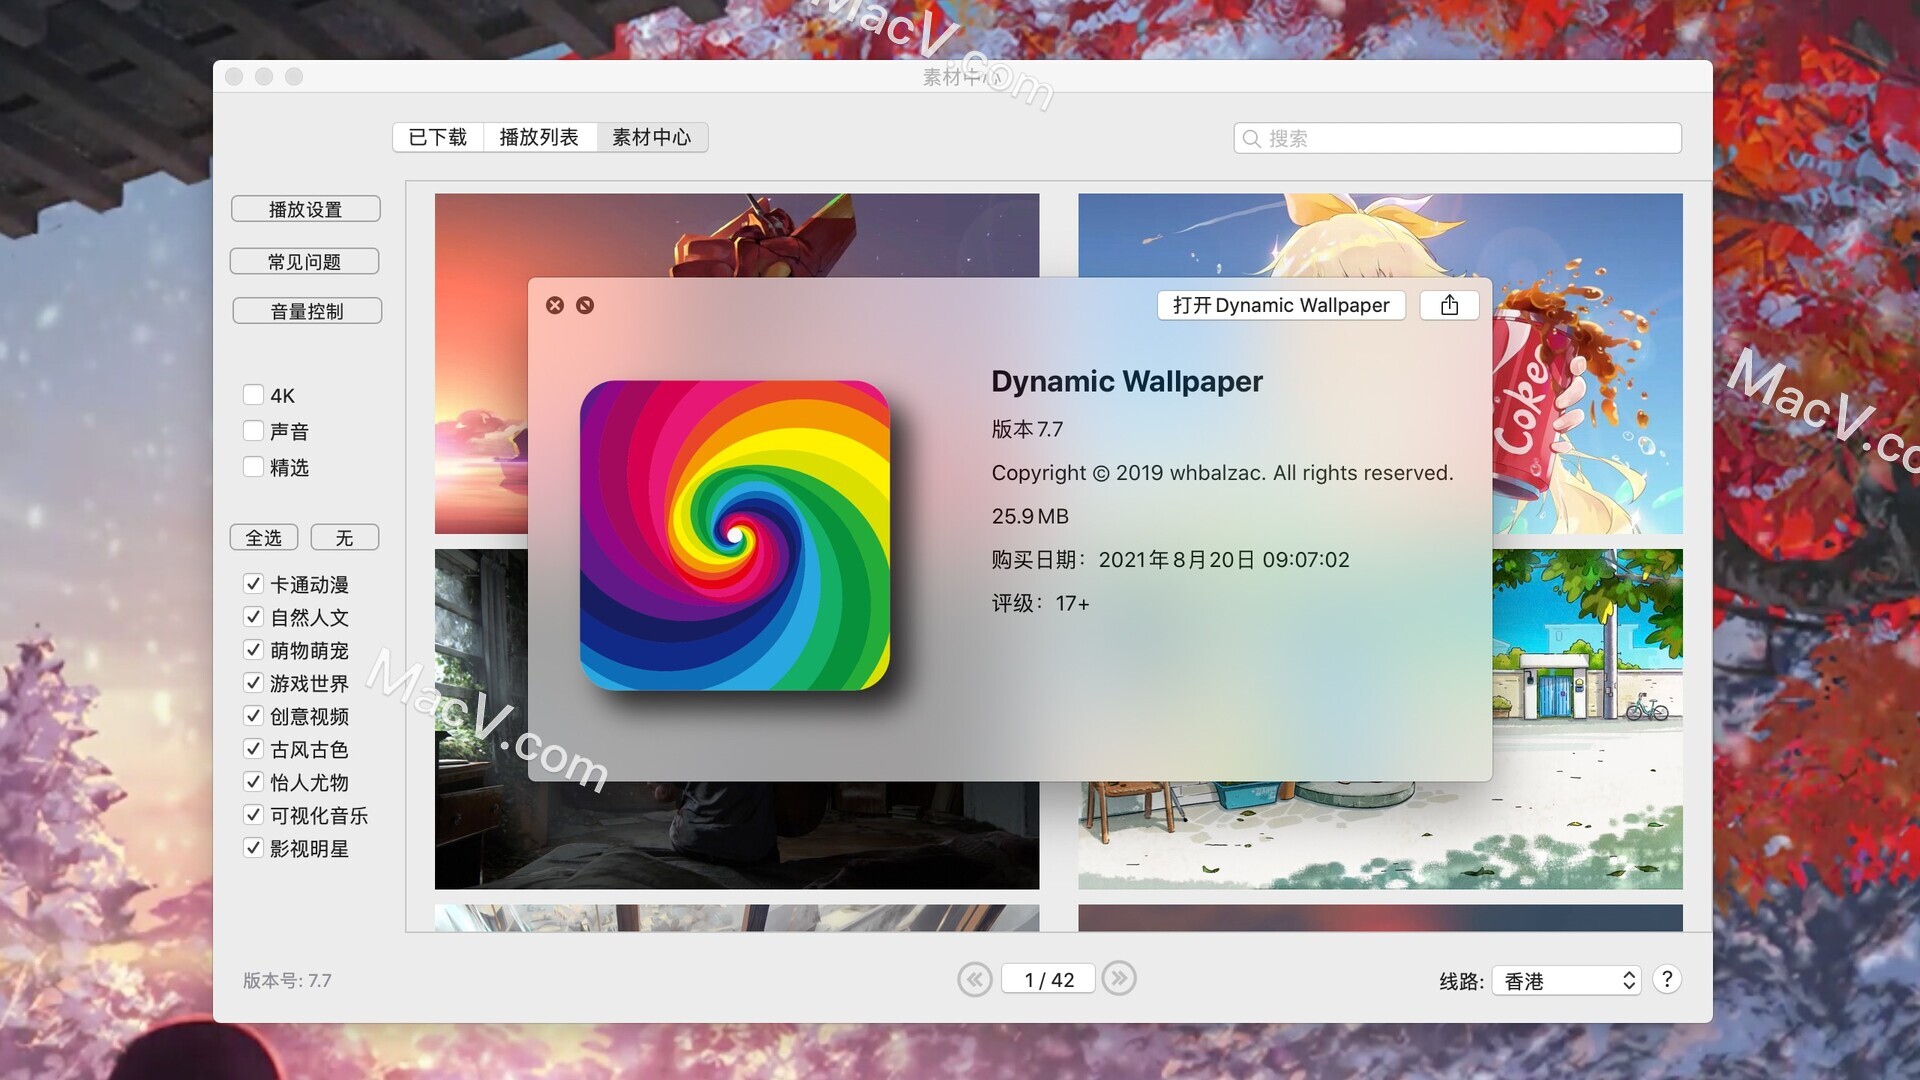Uncheck the 萌物萌宠 category

coord(253,650)
